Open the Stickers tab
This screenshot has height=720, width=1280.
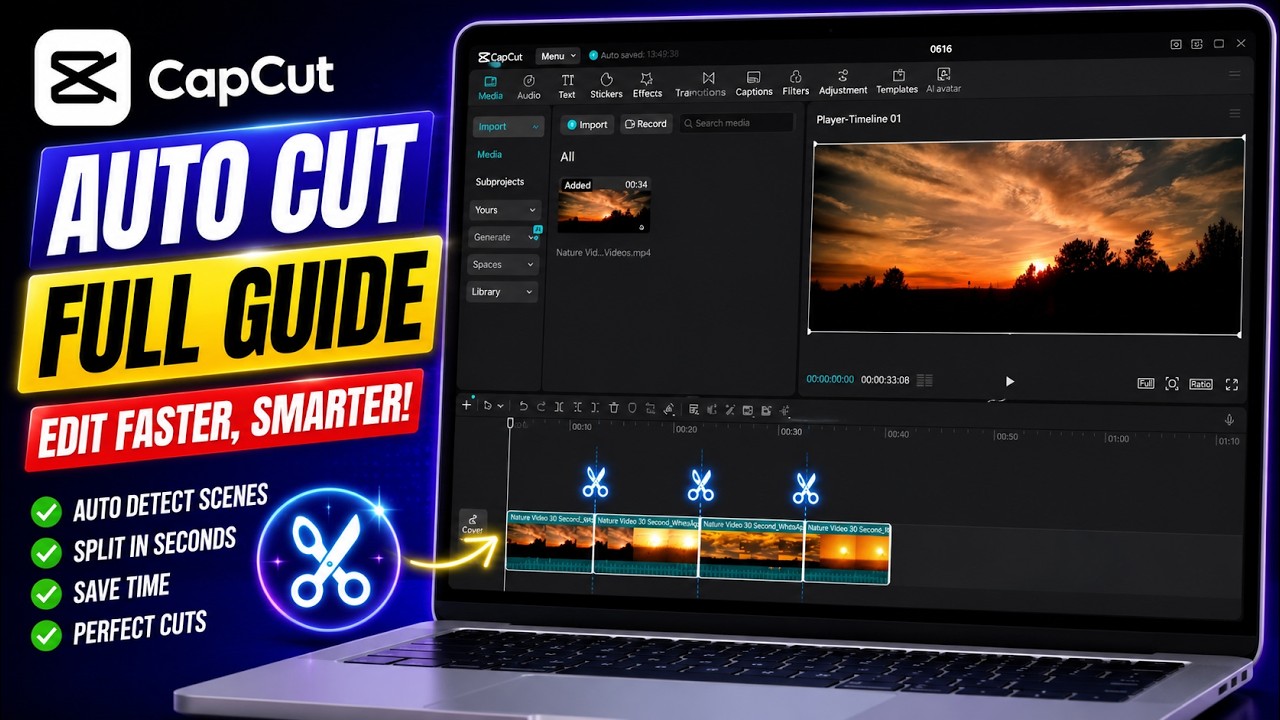point(606,85)
